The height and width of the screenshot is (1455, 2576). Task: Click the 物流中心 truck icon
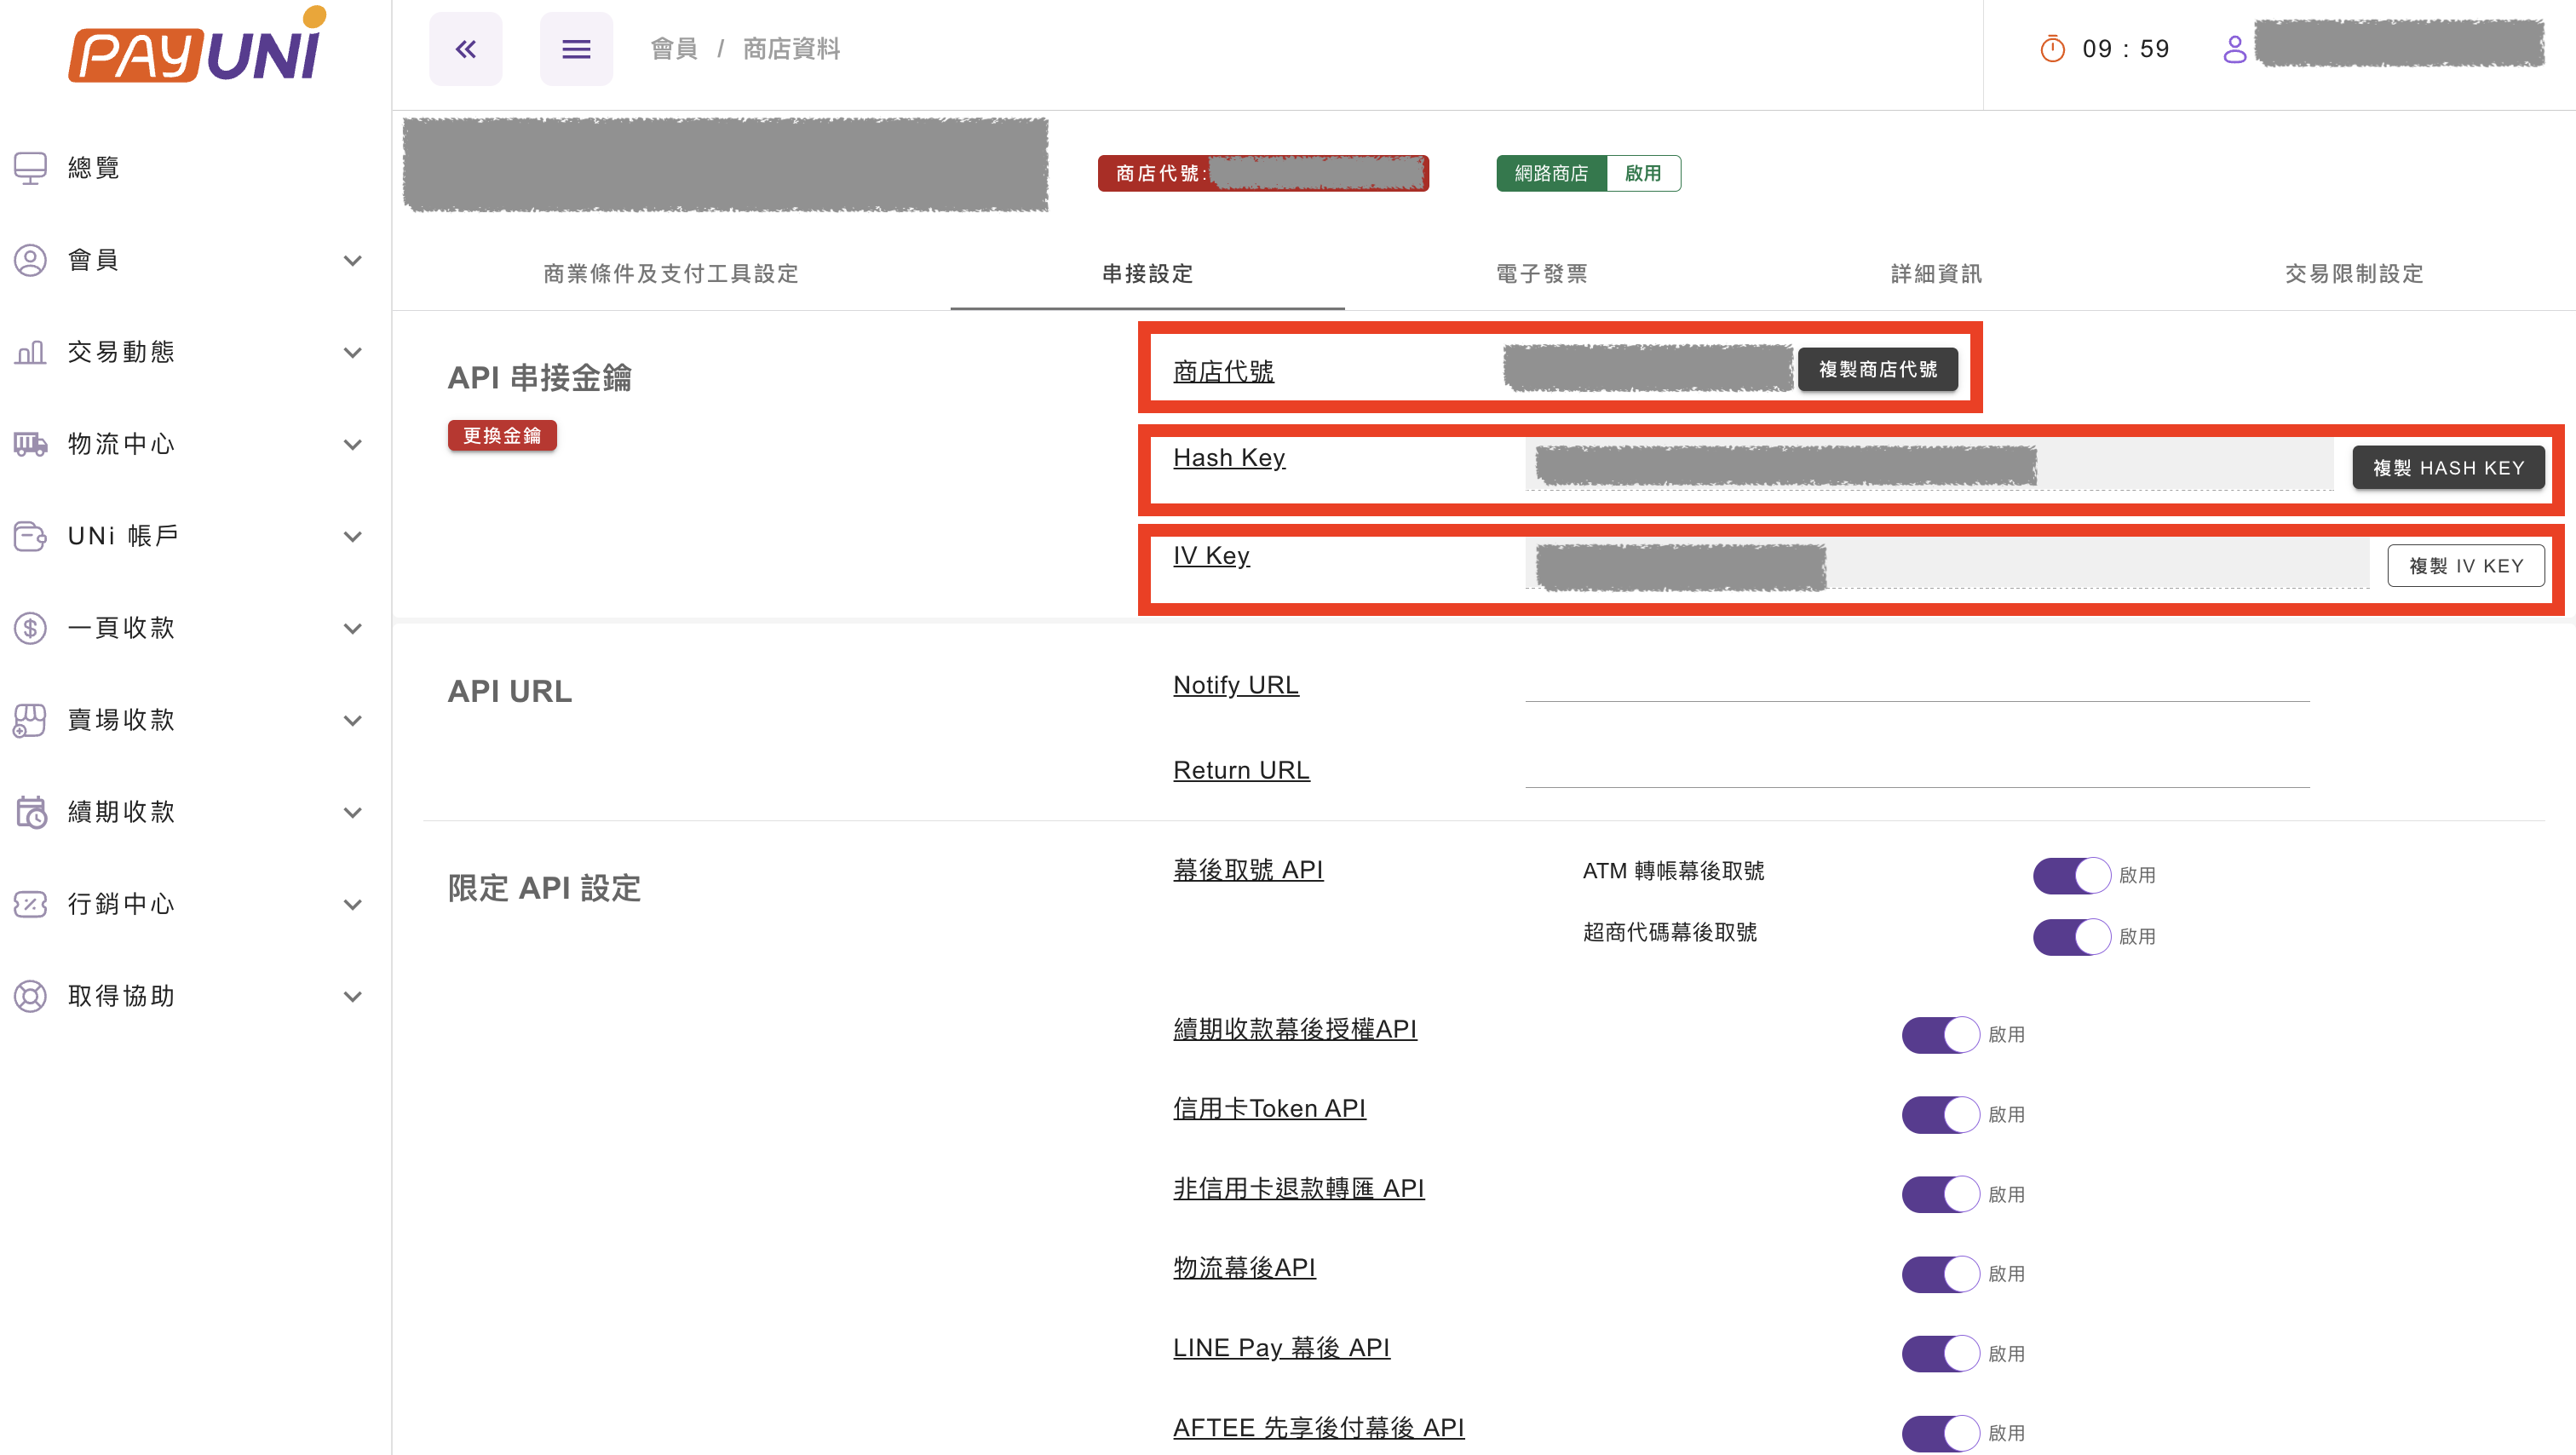coord(30,444)
